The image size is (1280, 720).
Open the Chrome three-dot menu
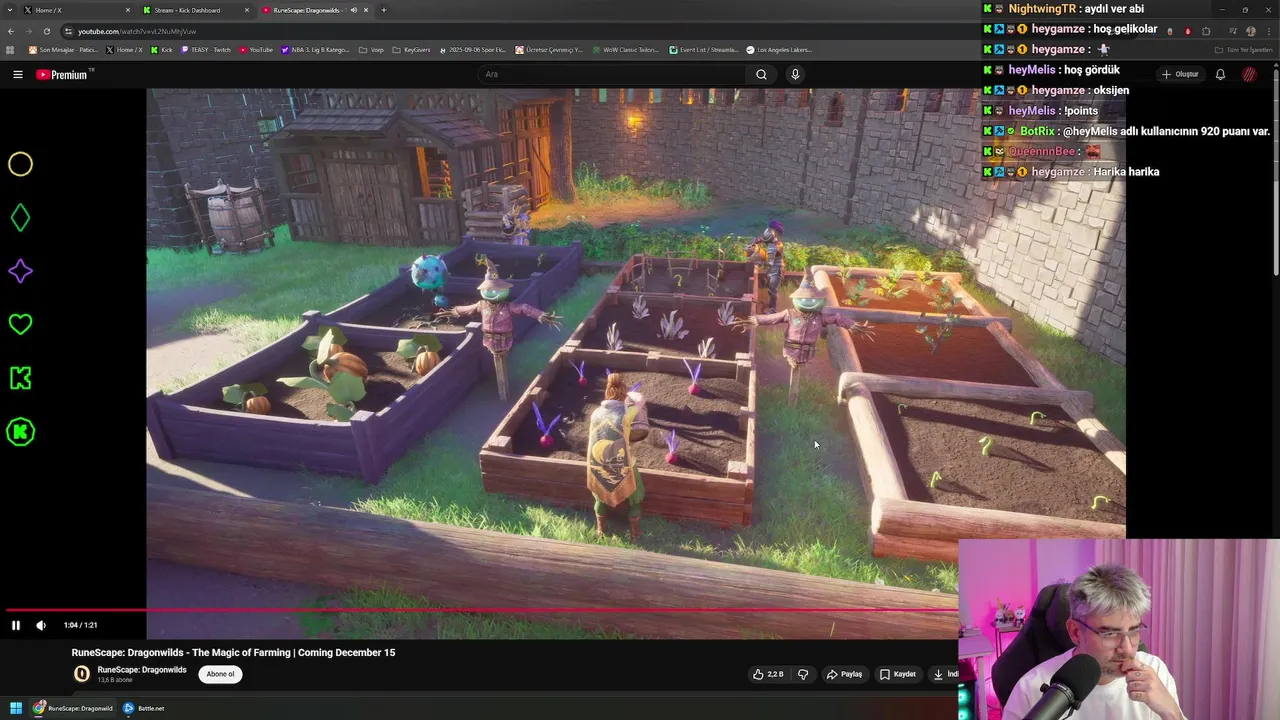(x=1269, y=31)
